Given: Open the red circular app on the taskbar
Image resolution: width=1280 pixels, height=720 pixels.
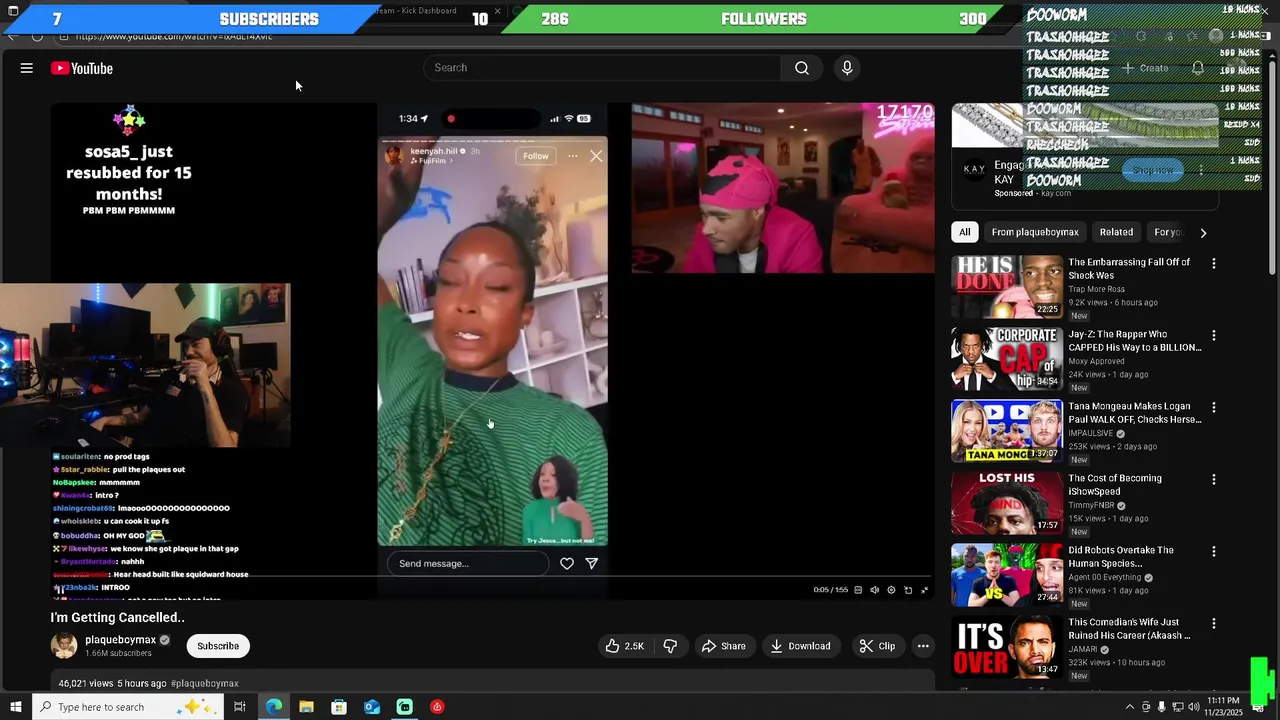Looking at the screenshot, I should [x=437, y=707].
